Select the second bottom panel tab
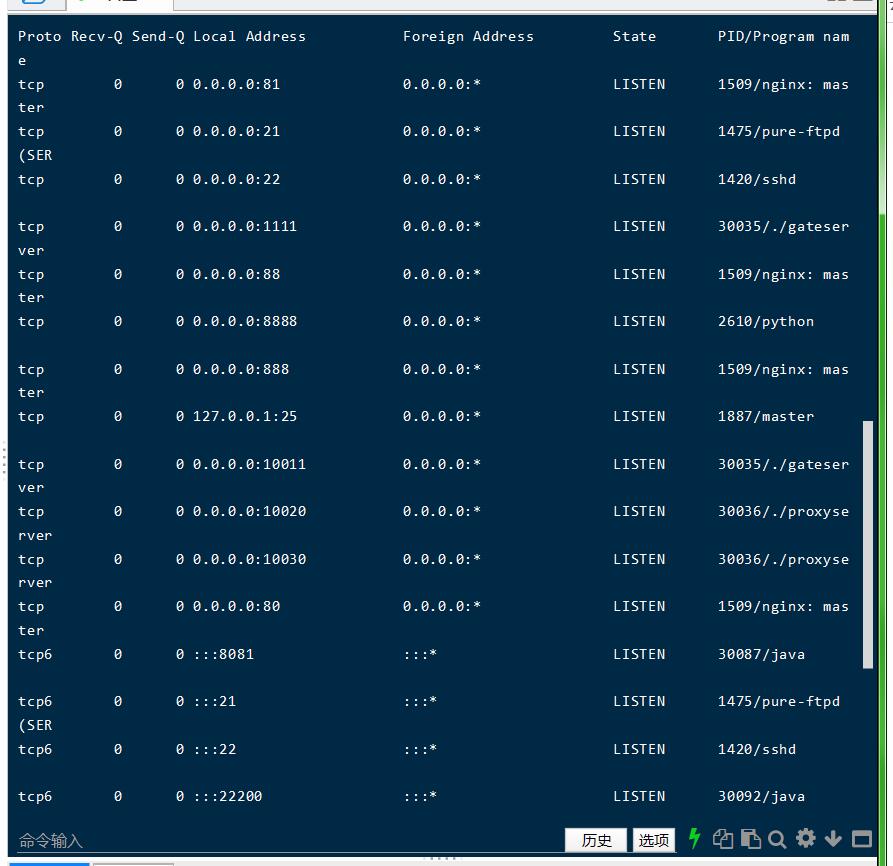 point(132,862)
